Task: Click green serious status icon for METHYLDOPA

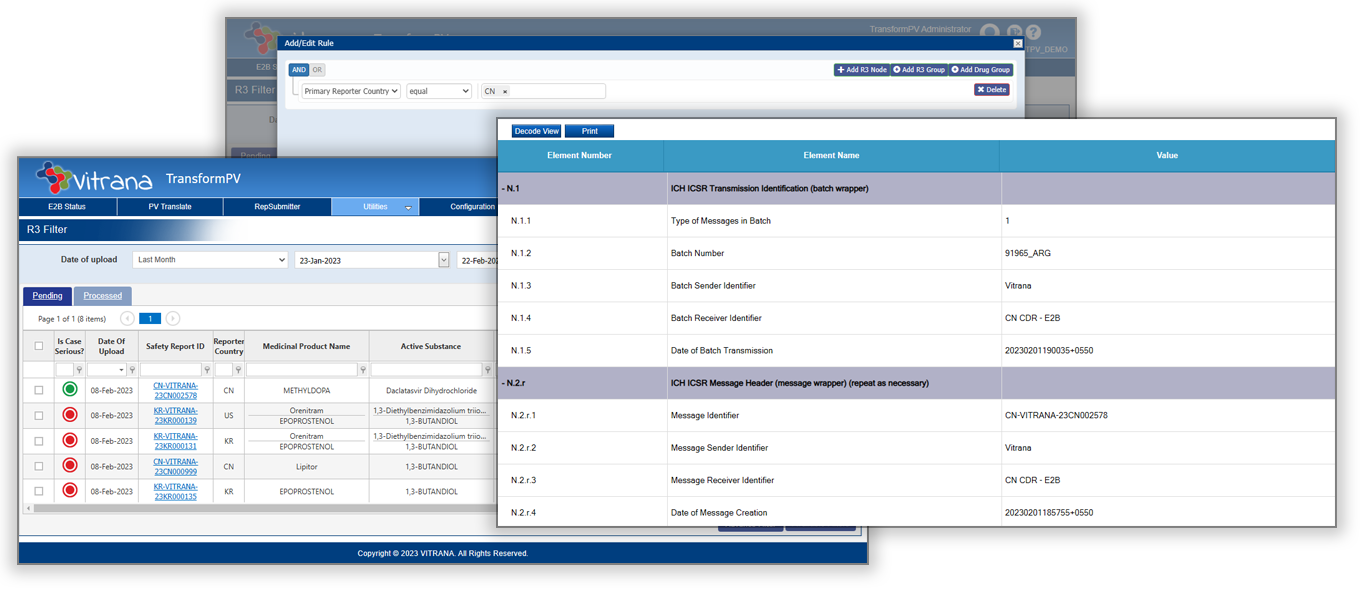Action: click(70, 390)
